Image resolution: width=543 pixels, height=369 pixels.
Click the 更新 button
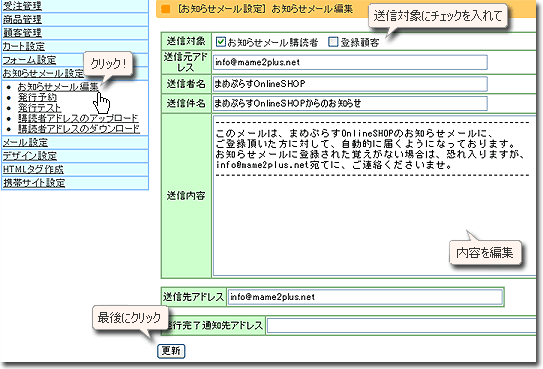pyautogui.click(x=171, y=351)
